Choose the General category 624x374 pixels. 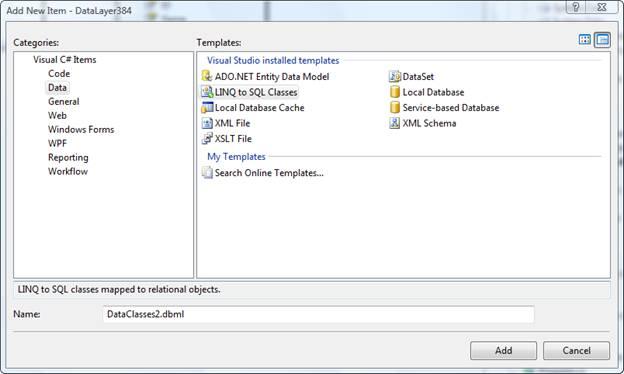[64, 101]
